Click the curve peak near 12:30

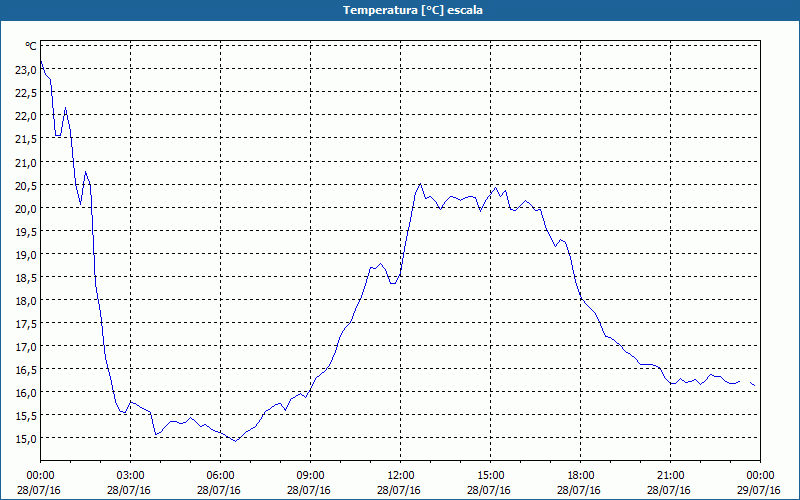[420, 184]
